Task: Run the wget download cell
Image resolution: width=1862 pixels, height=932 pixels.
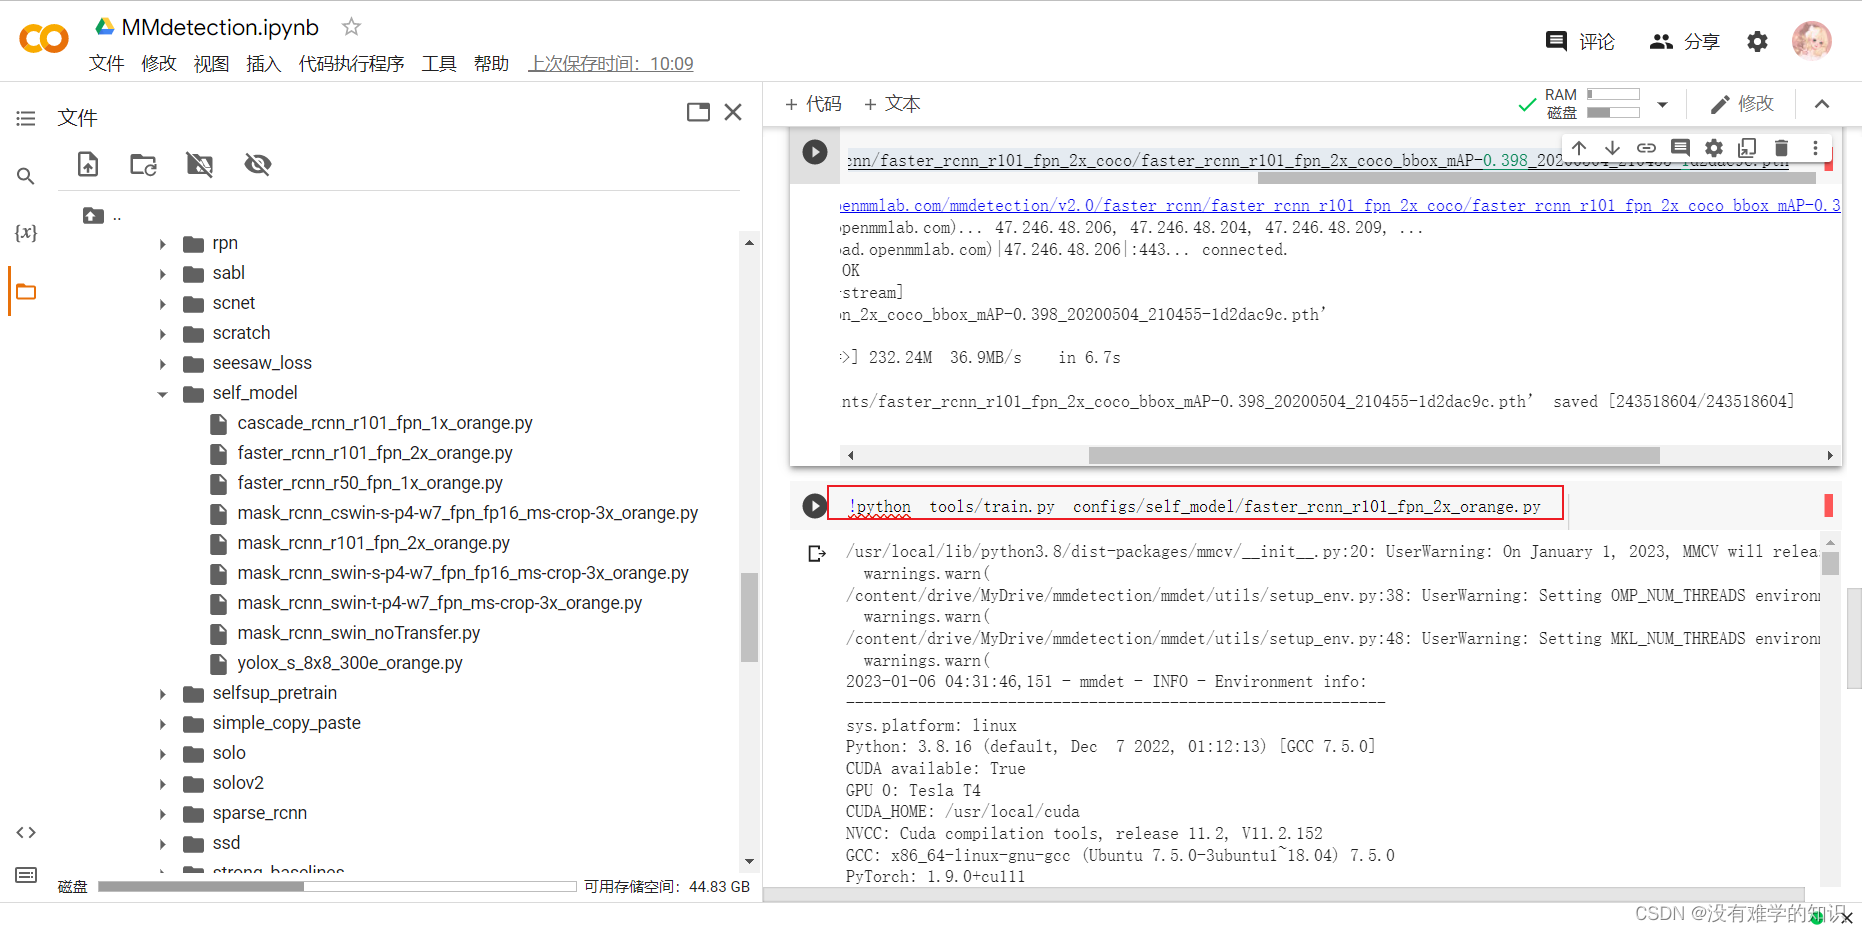Action: click(x=815, y=152)
